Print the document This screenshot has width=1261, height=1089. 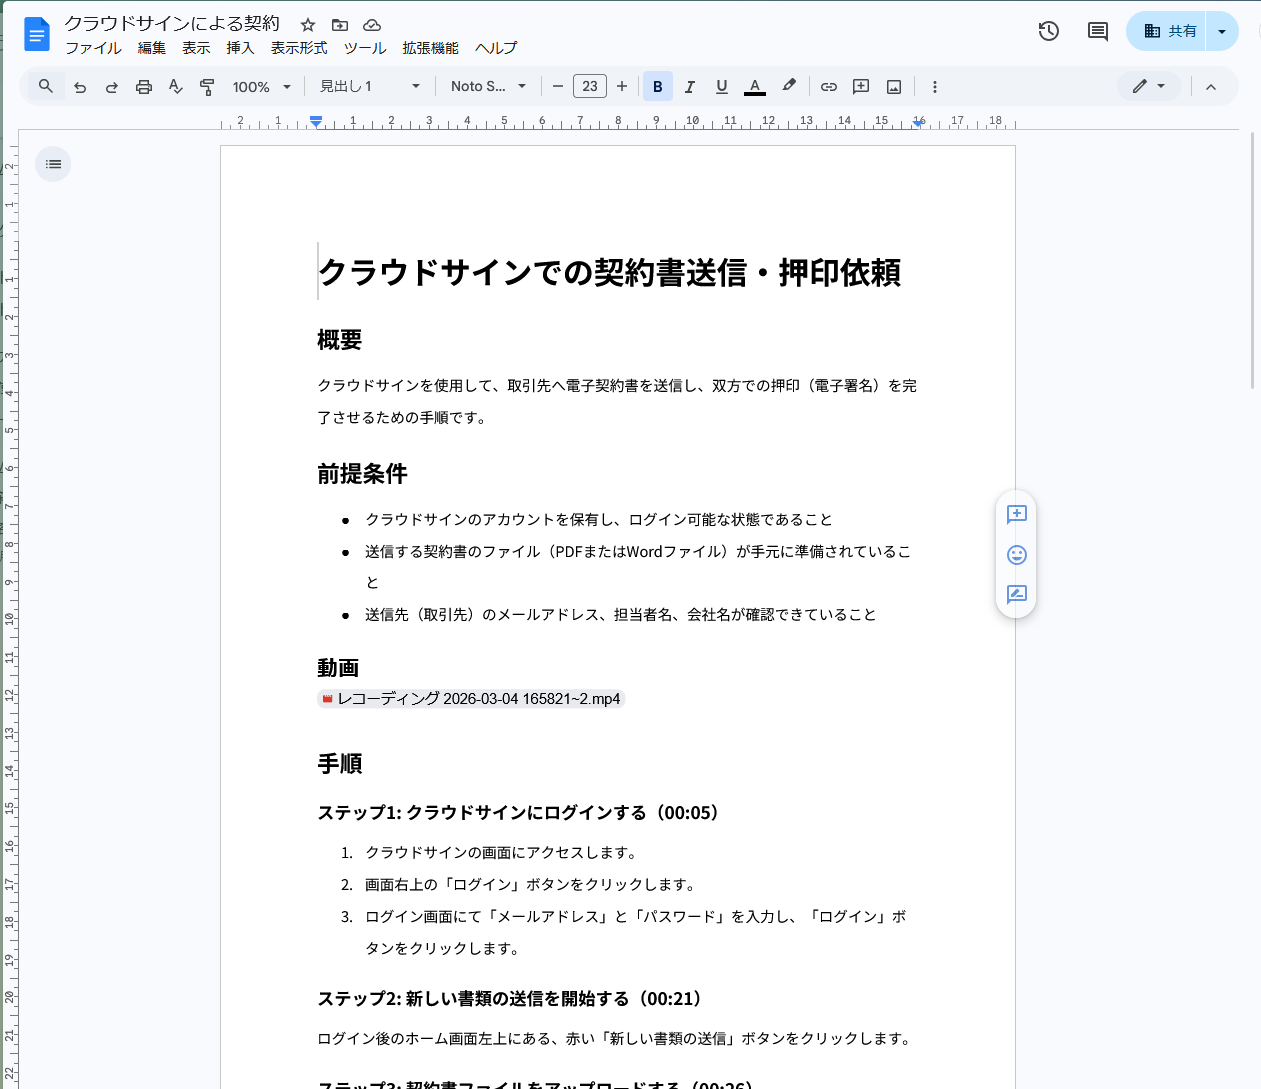(x=144, y=87)
